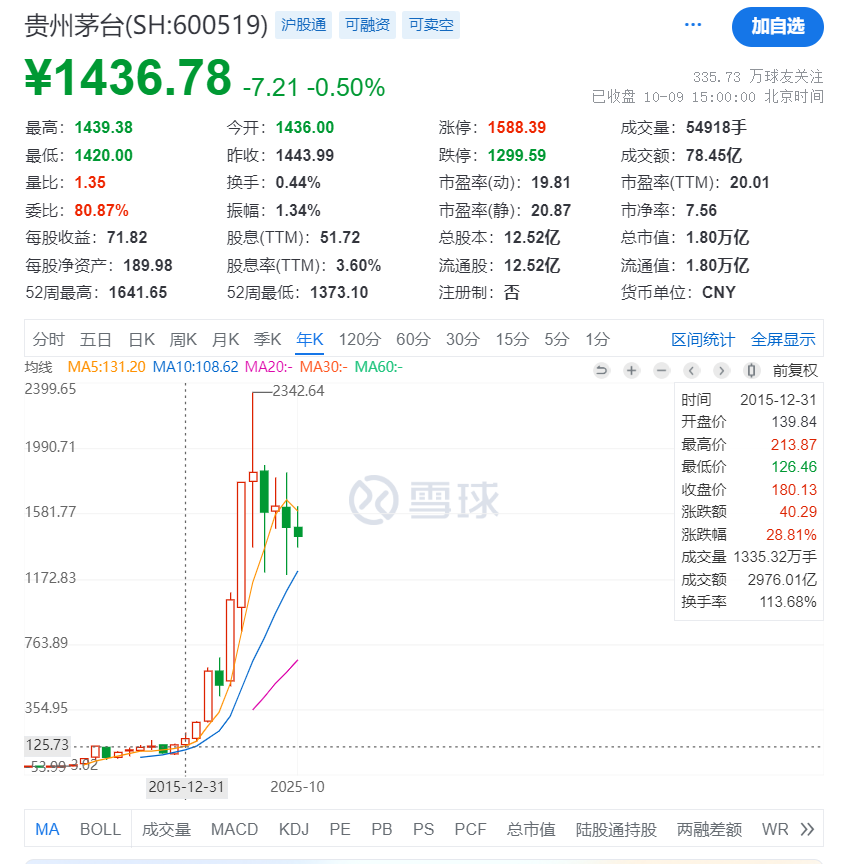Viewport: 844px width, 864px height.
Task: Click the MA10:108.62 legend label
Action: click(x=196, y=367)
